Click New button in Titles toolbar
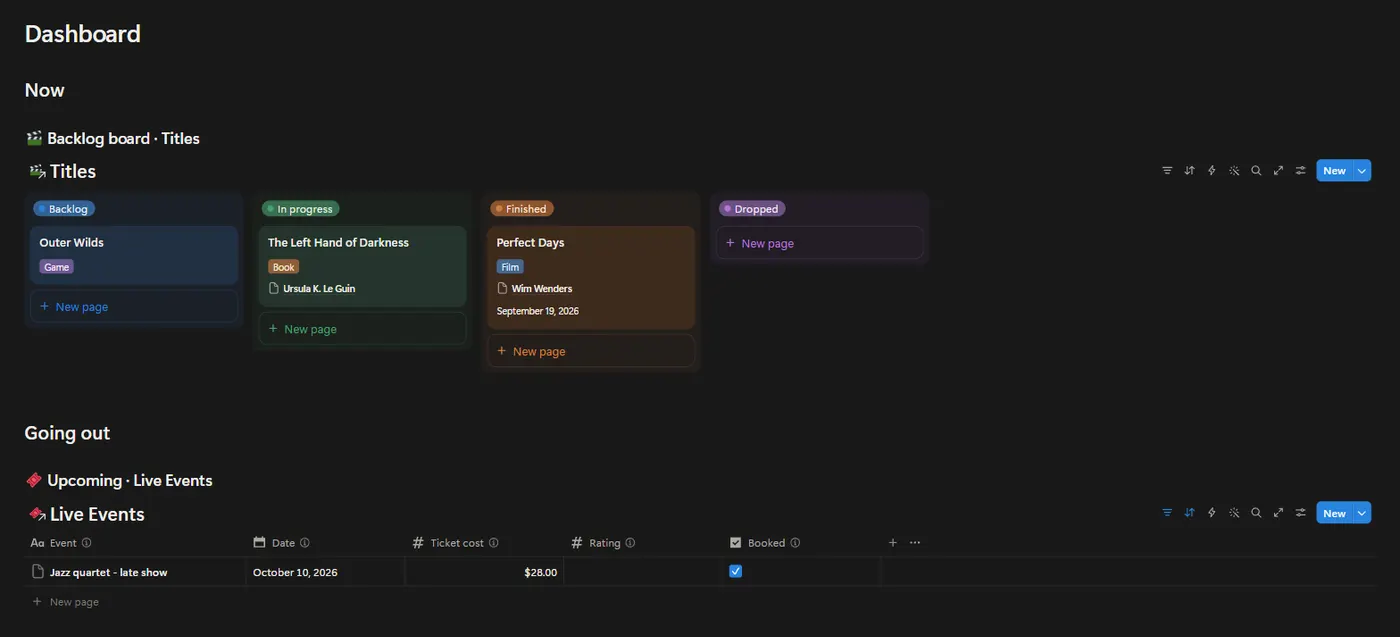The width and height of the screenshot is (1400, 637). 1335,171
